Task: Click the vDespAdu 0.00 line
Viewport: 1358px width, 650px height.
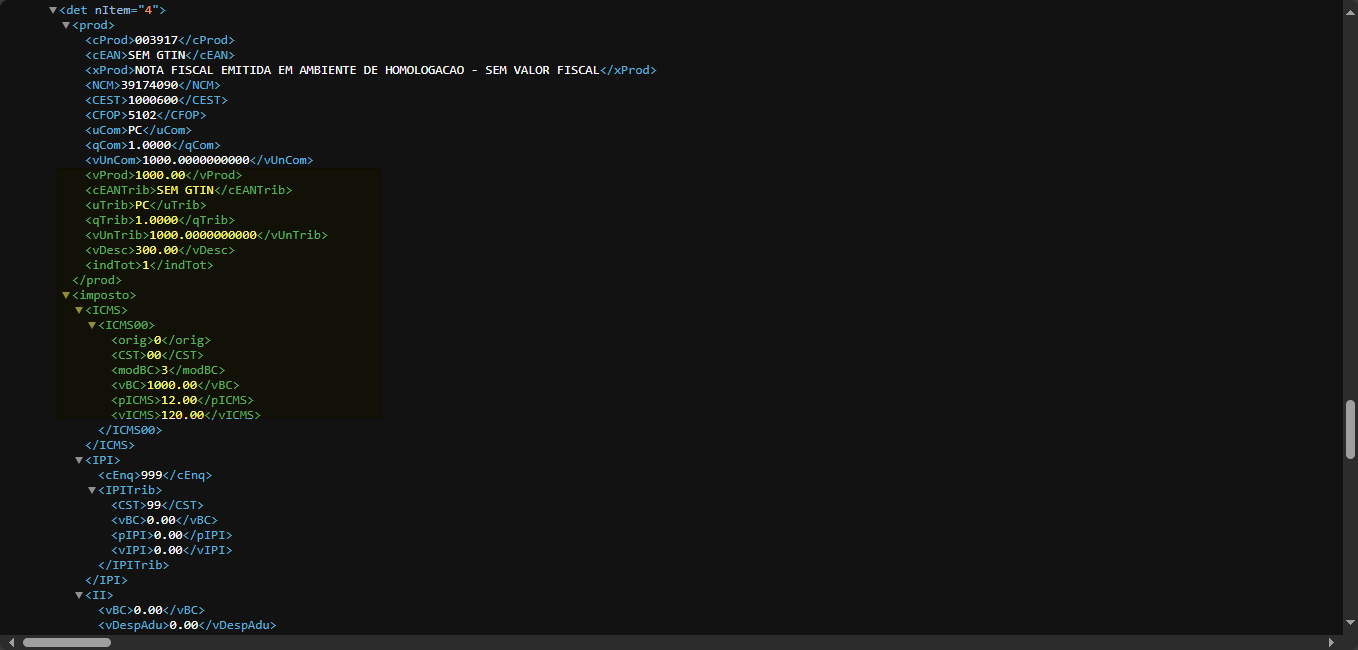Action: (x=187, y=625)
